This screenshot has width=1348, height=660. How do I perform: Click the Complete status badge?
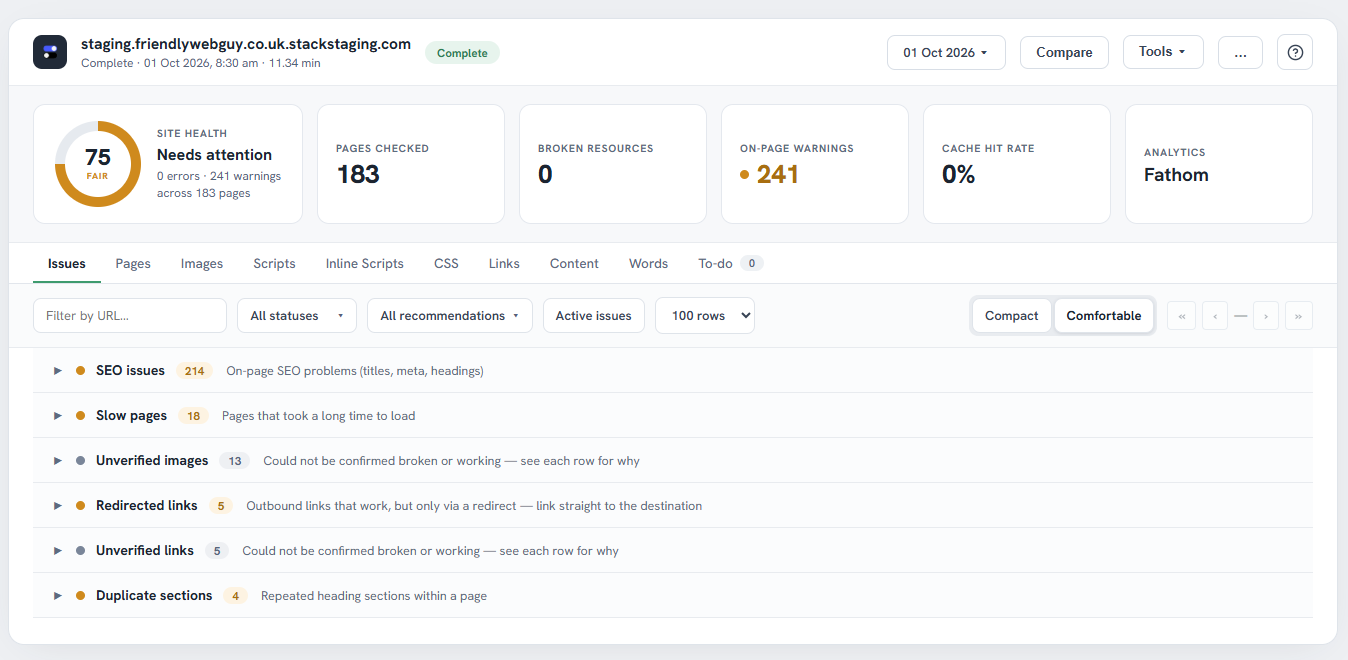[x=462, y=53]
